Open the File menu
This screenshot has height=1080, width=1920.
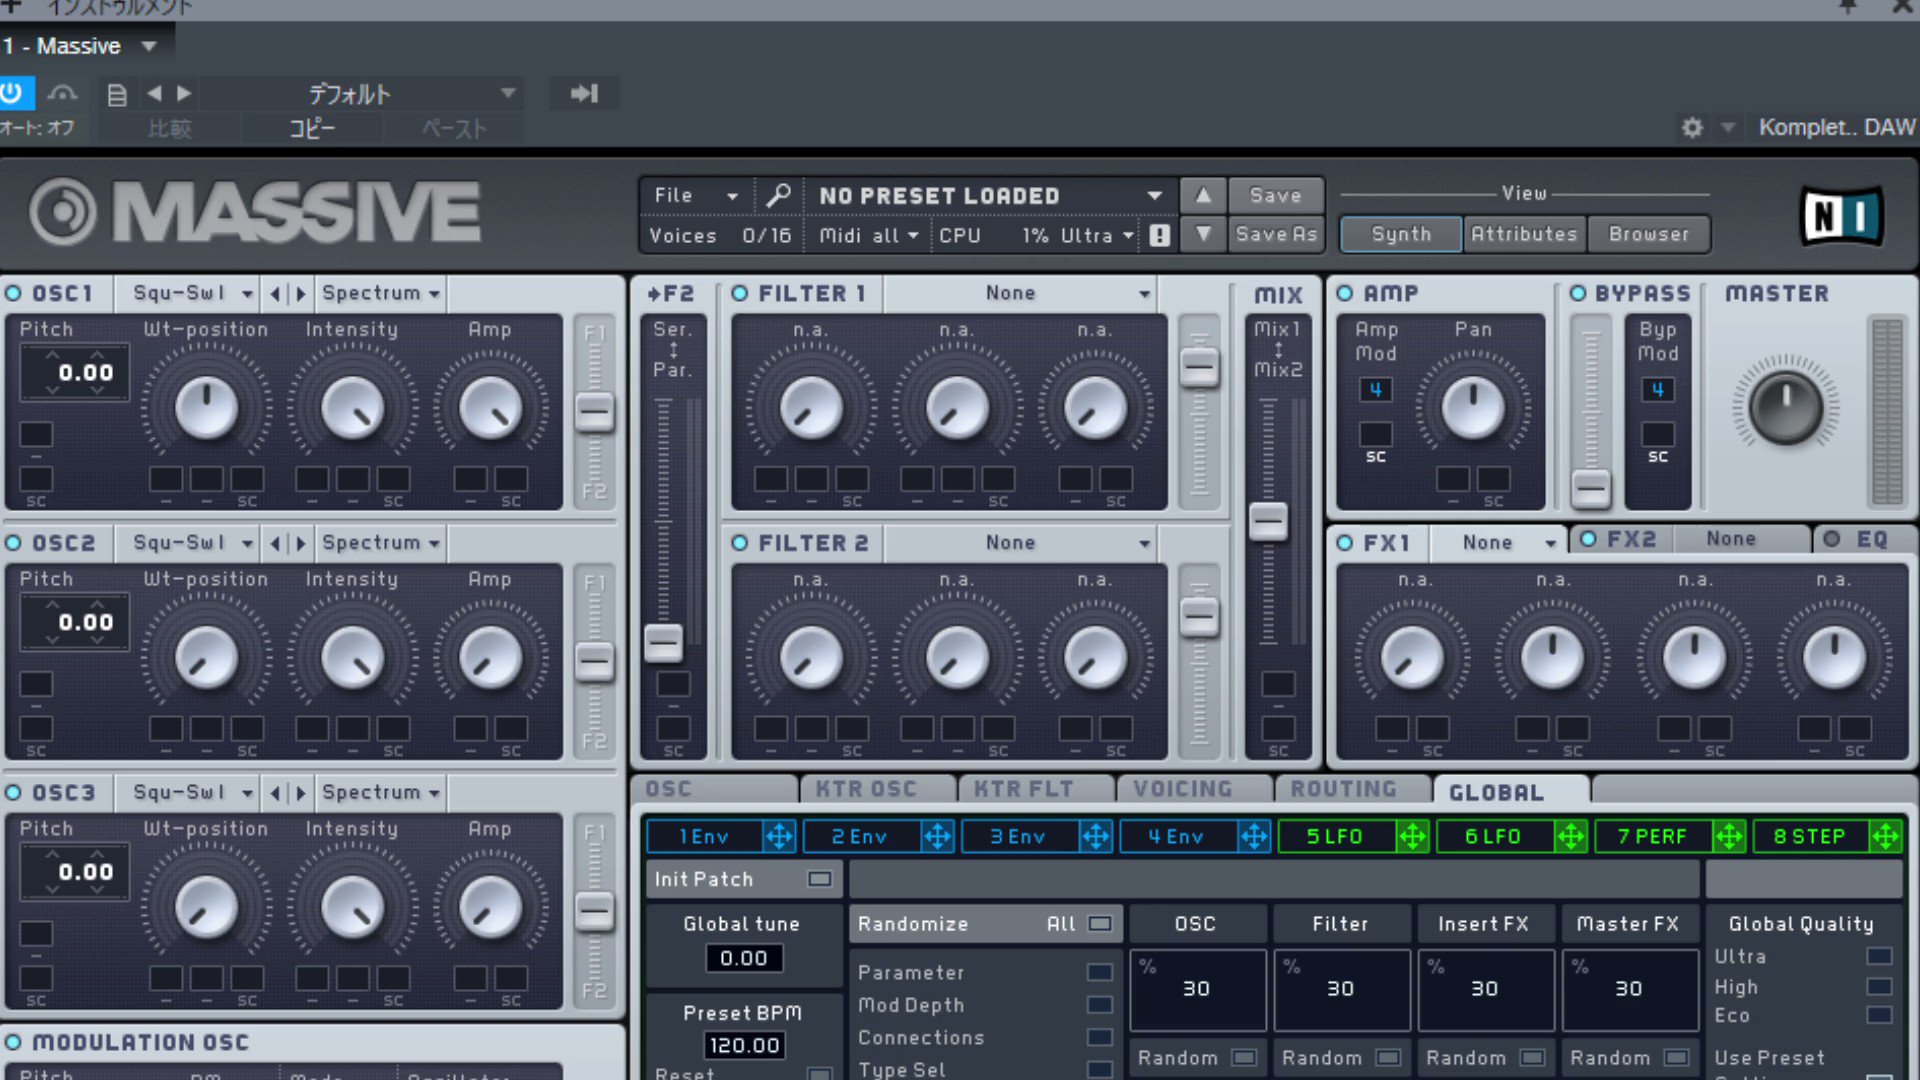(x=695, y=196)
